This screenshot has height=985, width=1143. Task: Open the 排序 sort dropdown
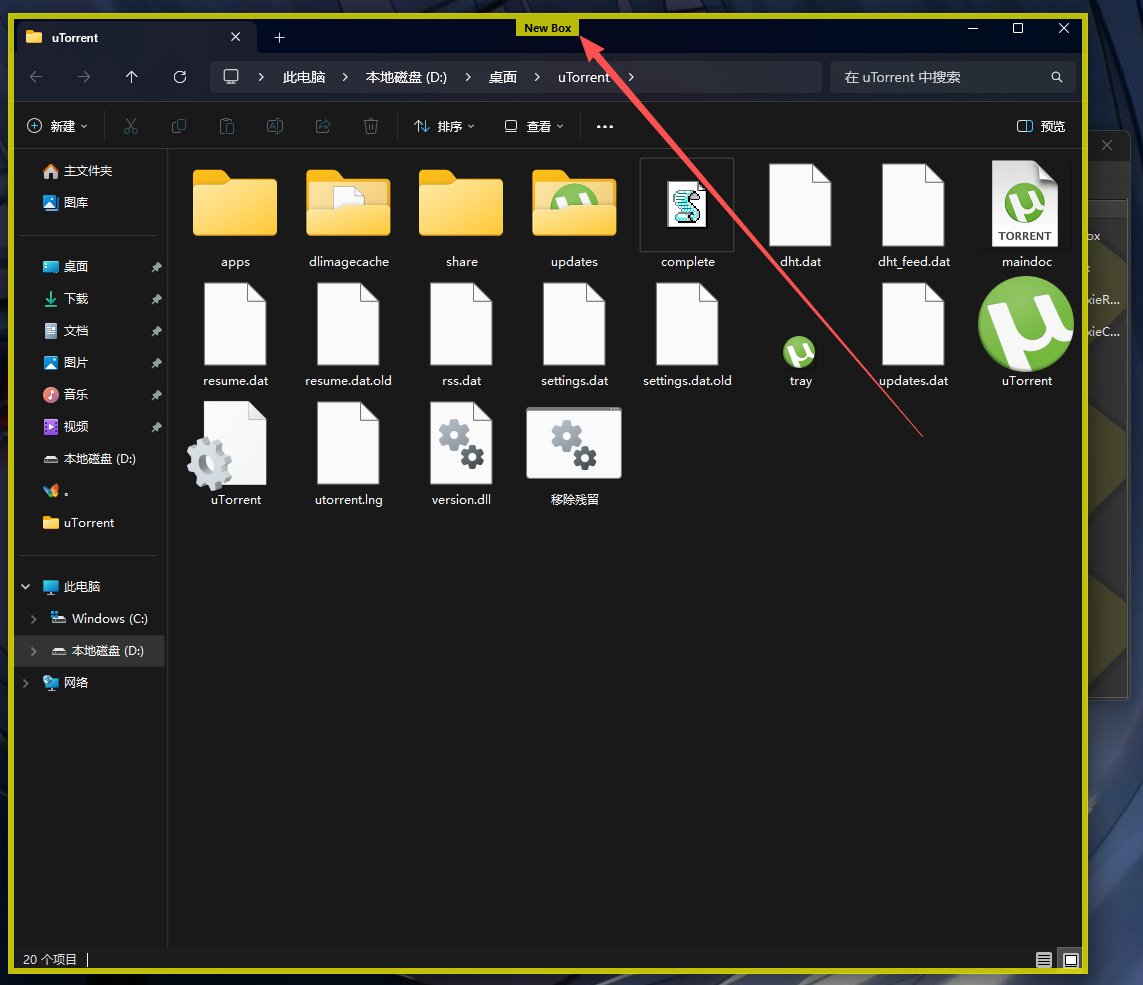(x=444, y=126)
